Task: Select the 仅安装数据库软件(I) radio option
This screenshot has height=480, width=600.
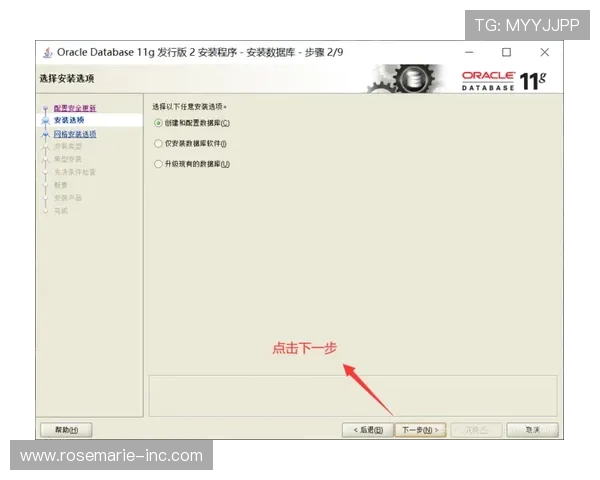Action: pos(191,144)
